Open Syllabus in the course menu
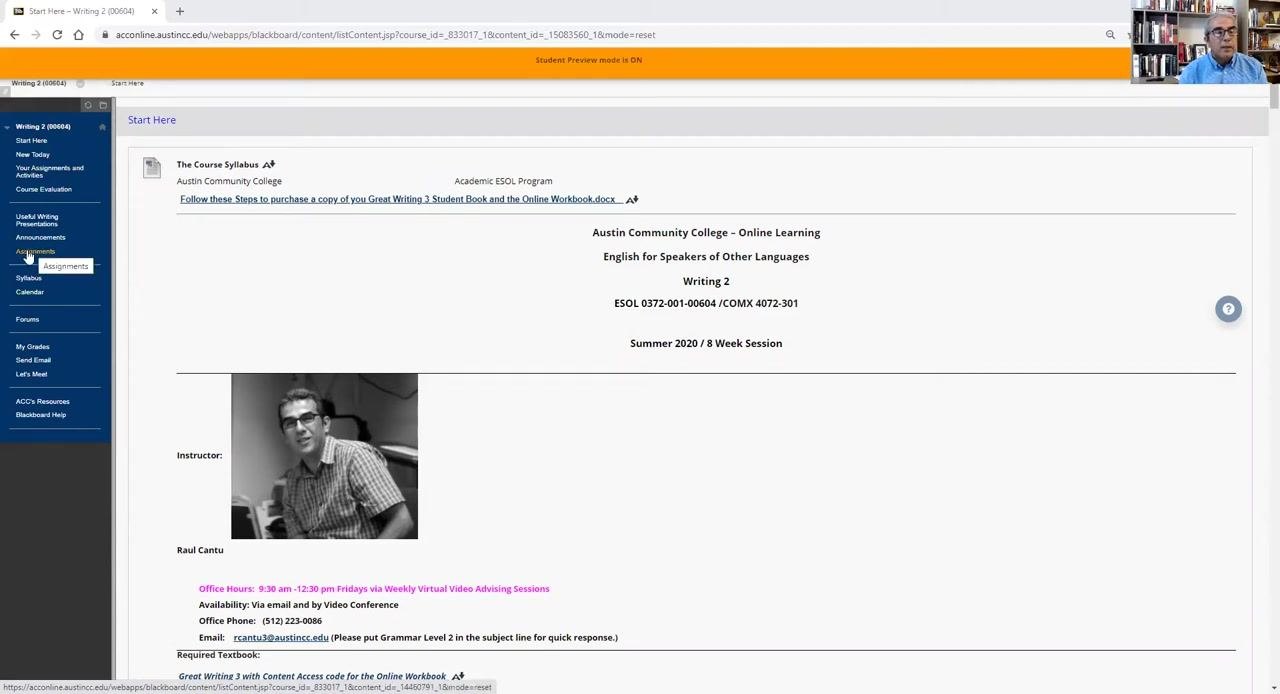1280x694 pixels. click(x=28, y=278)
